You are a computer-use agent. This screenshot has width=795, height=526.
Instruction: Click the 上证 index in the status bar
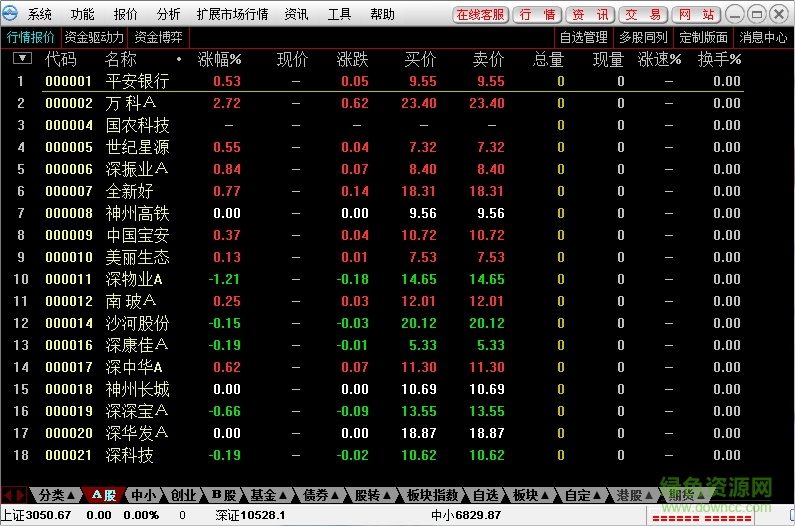coord(36,515)
